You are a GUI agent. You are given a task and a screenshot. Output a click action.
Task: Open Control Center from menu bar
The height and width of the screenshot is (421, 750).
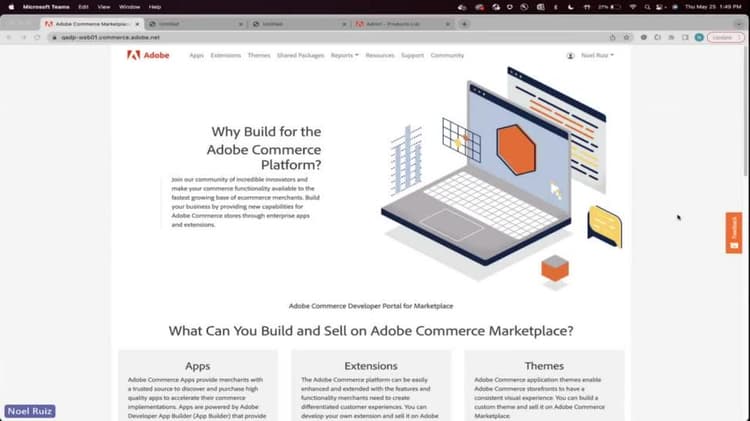click(x=661, y=7)
